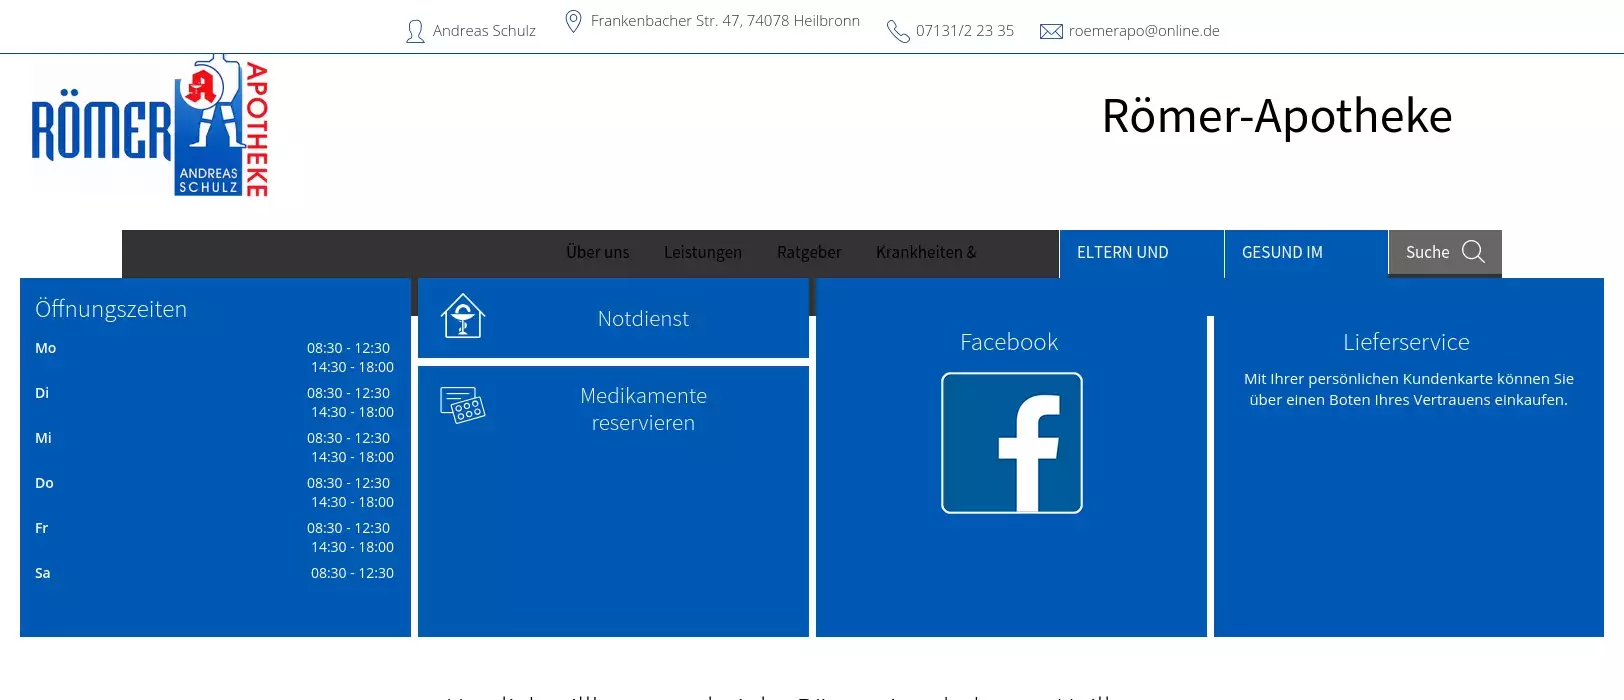
Task: Click the roemerapo@online.de email link
Action: (1144, 31)
